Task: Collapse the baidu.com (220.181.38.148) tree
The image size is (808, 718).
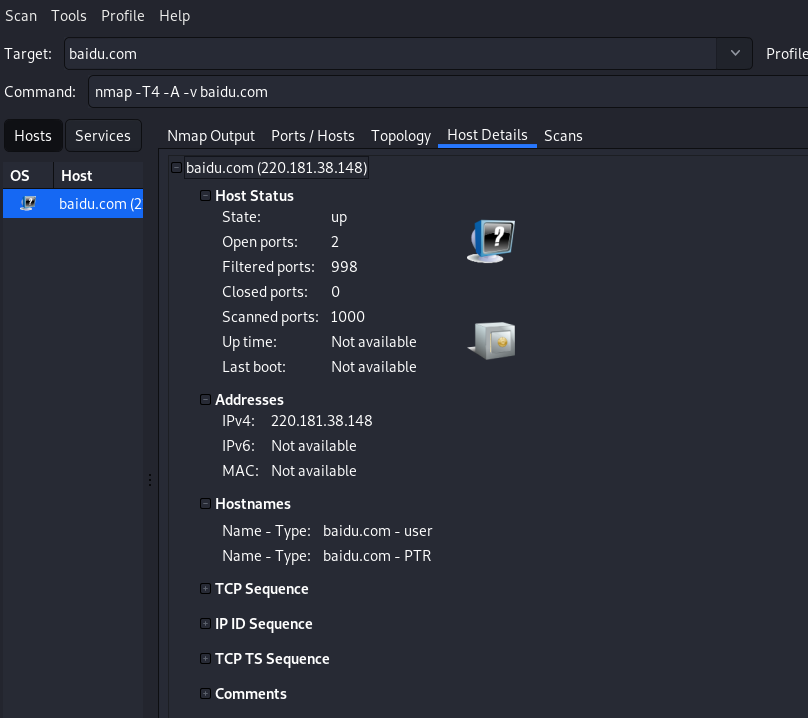Action: (176, 168)
